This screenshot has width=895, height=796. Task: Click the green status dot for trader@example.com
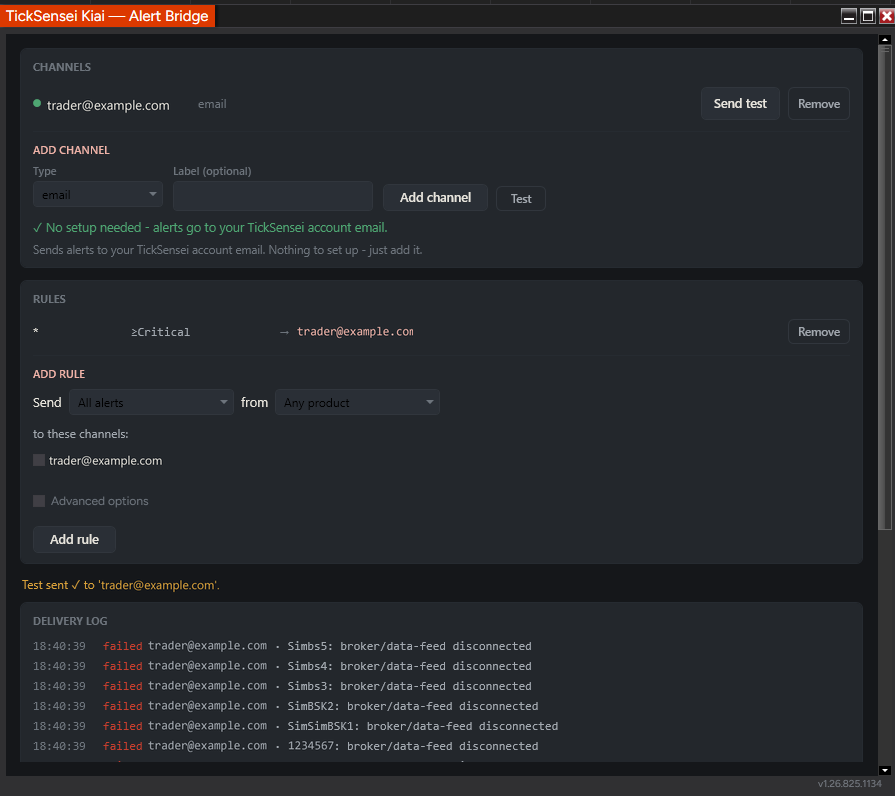coord(37,103)
